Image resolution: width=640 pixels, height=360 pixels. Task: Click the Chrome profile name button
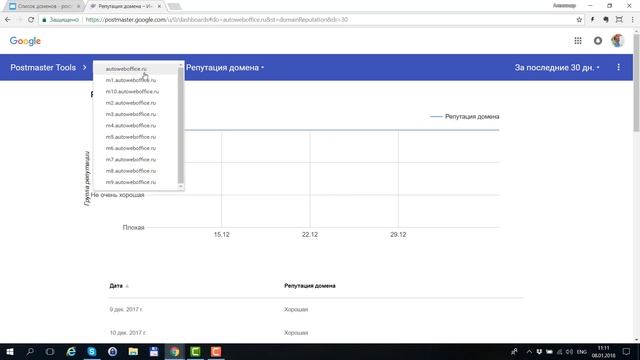(564, 6)
